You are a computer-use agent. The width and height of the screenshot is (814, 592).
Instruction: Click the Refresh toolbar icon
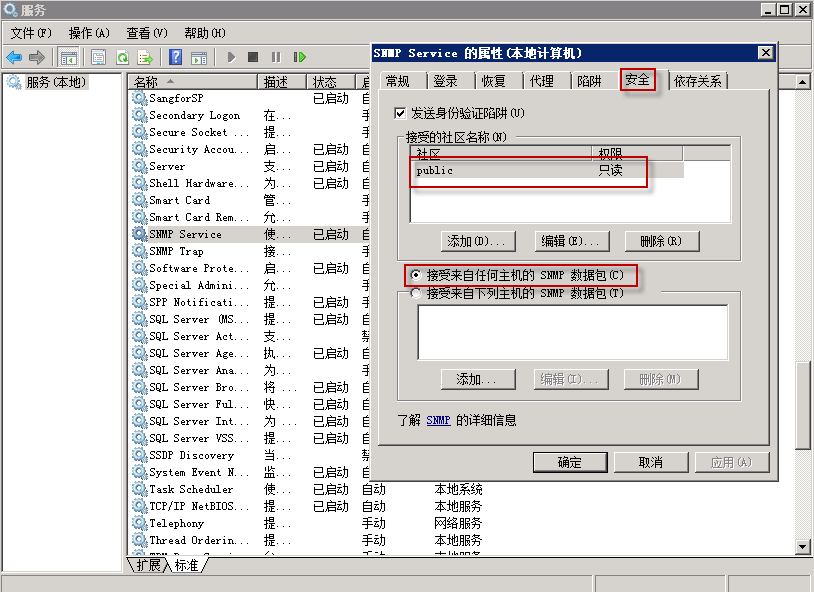(x=122, y=57)
